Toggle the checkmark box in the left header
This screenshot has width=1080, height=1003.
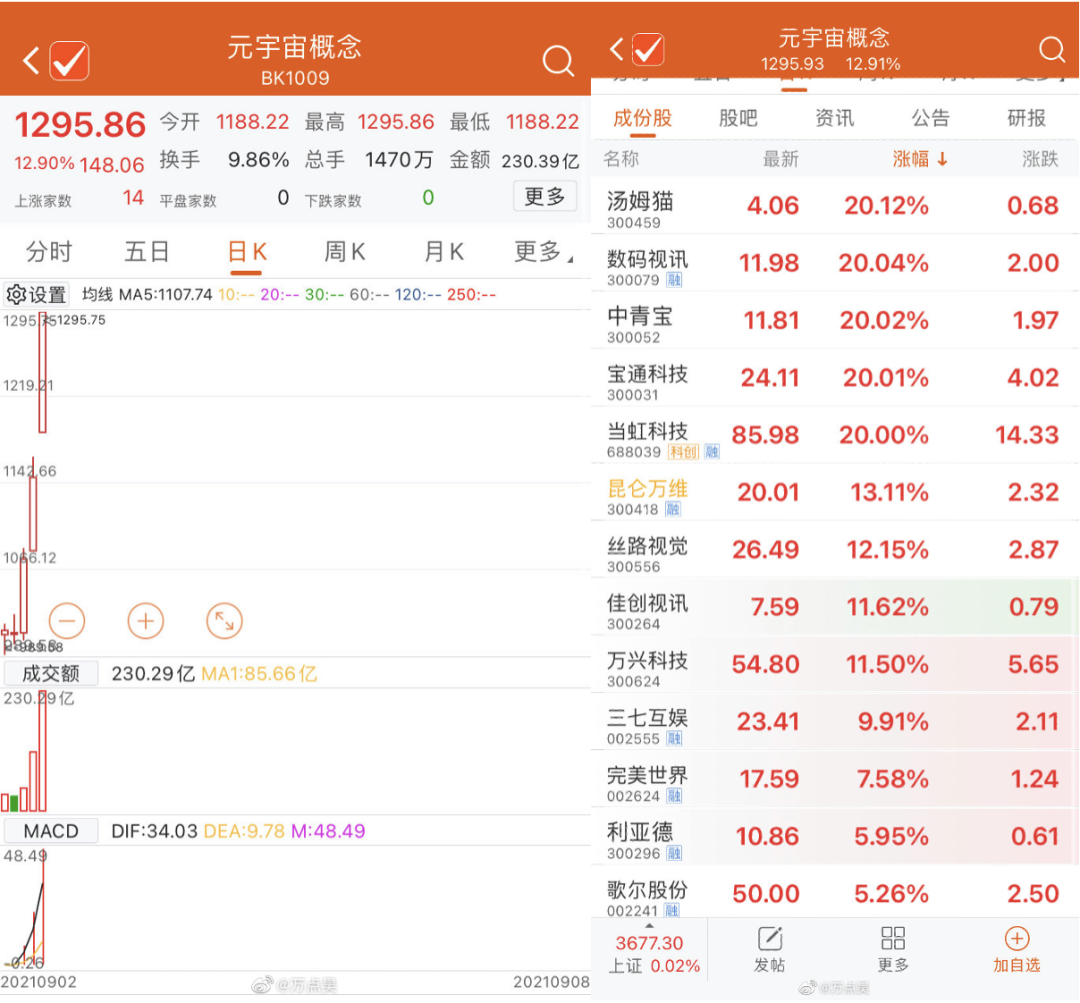click(x=70, y=61)
